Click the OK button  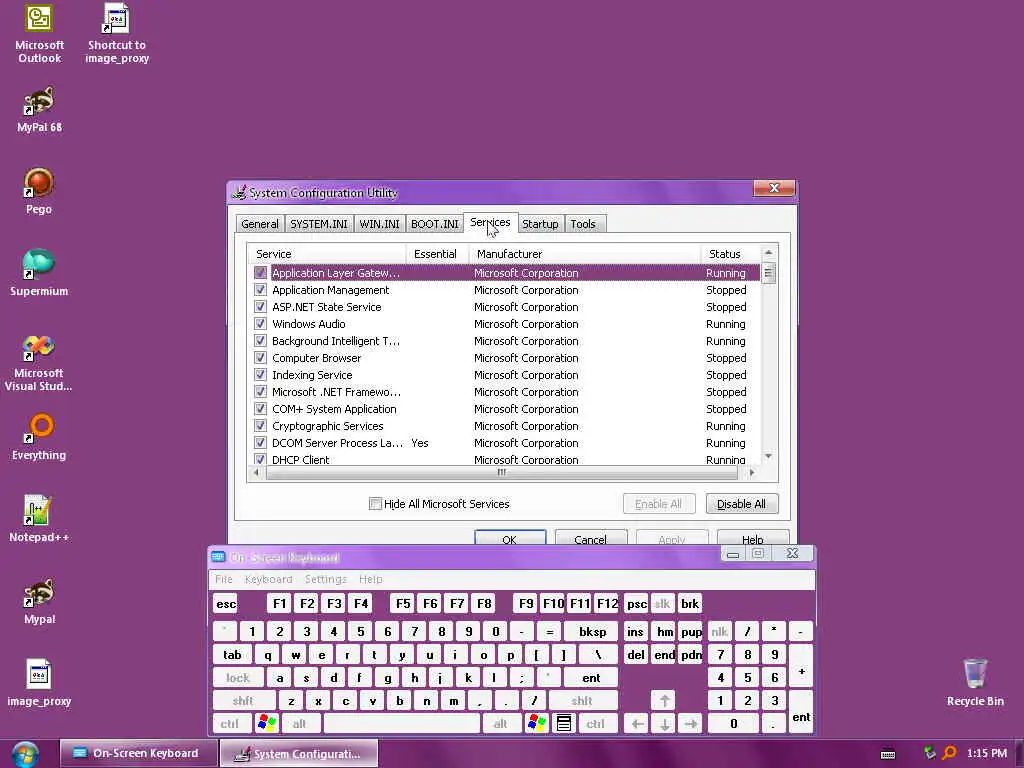pyautogui.click(x=509, y=539)
